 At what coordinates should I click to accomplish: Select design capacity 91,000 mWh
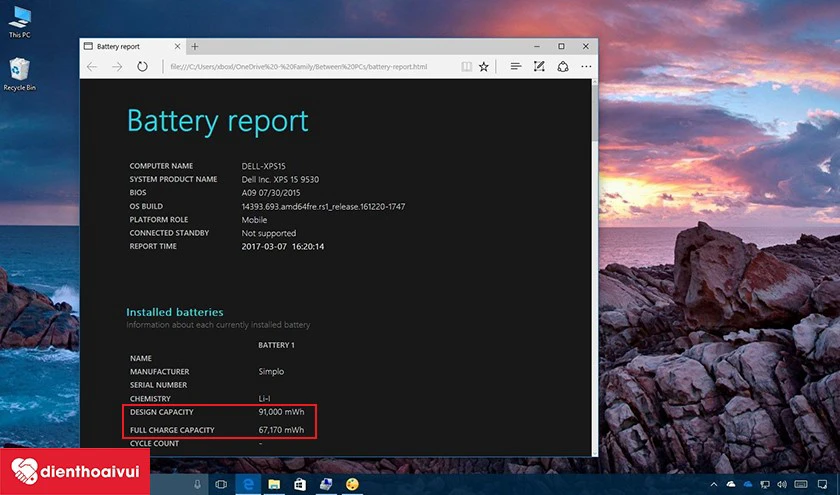click(281, 412)
